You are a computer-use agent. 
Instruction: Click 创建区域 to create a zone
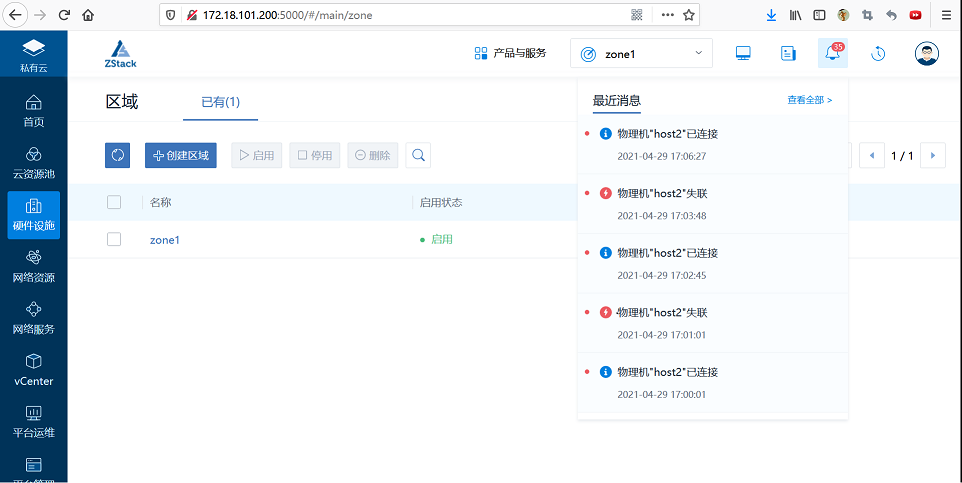181,155
